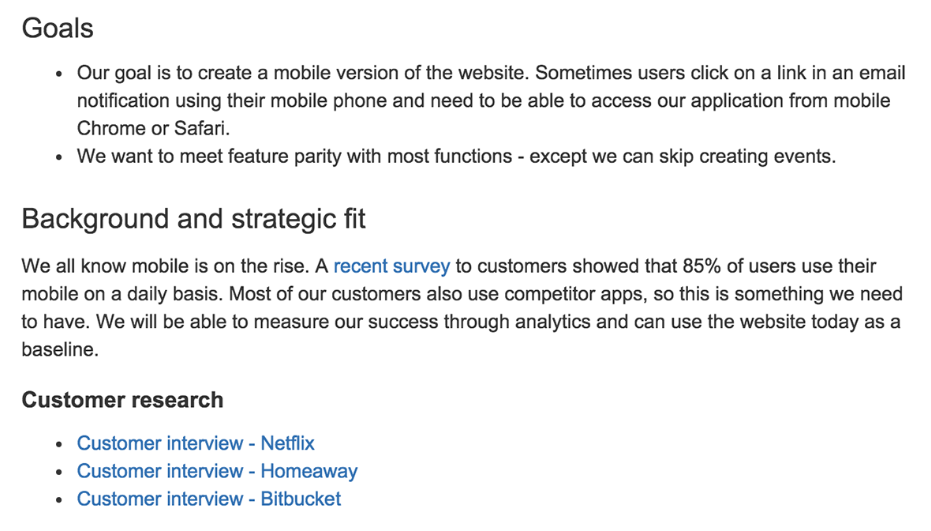This screenshot has width=931, height=531.
Task: Click the goal text about feature parity
Action: [x=455, y=156]
